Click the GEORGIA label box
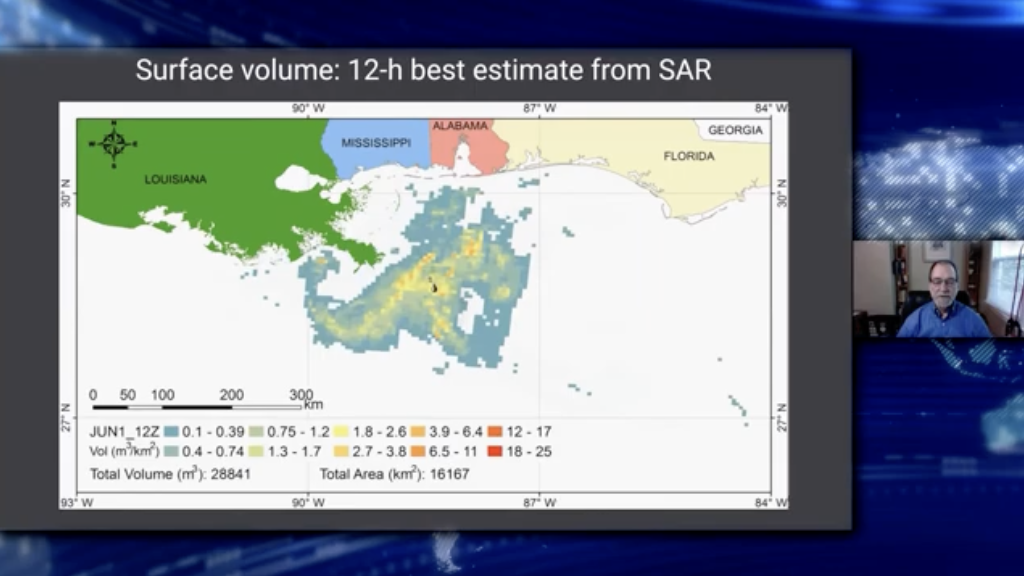The width and height of the screenshot is (1028, 576). (735, 130)
